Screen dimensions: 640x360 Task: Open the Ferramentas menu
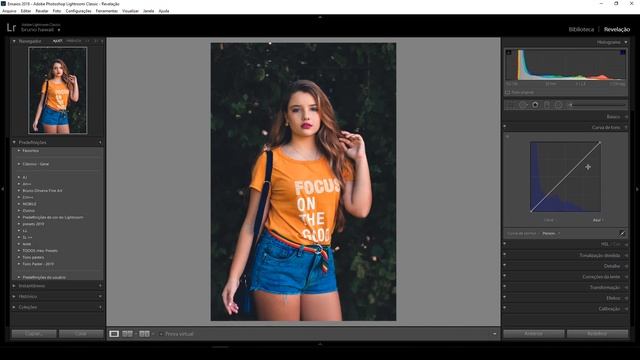pos(107,11)
